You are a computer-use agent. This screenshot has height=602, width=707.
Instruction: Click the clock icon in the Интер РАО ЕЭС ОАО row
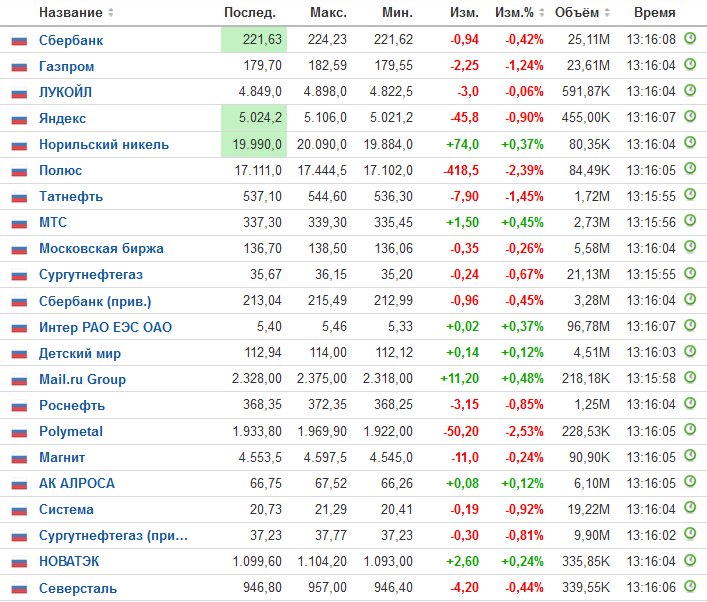click(690, 325)
